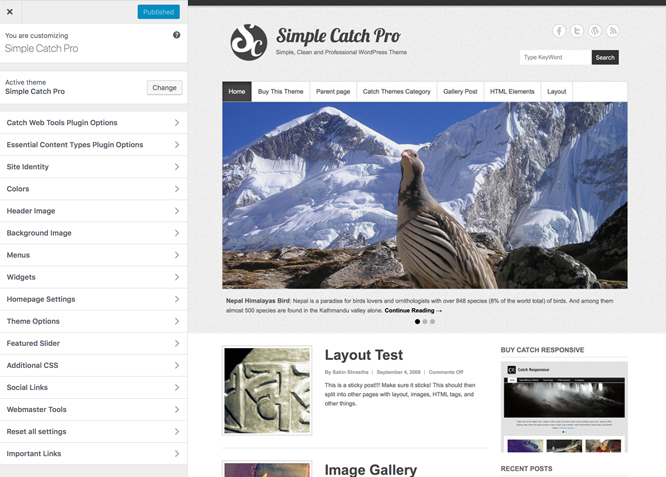Select the first slider pagination dot
The image size is (666, 477).
tap(417, 322)
